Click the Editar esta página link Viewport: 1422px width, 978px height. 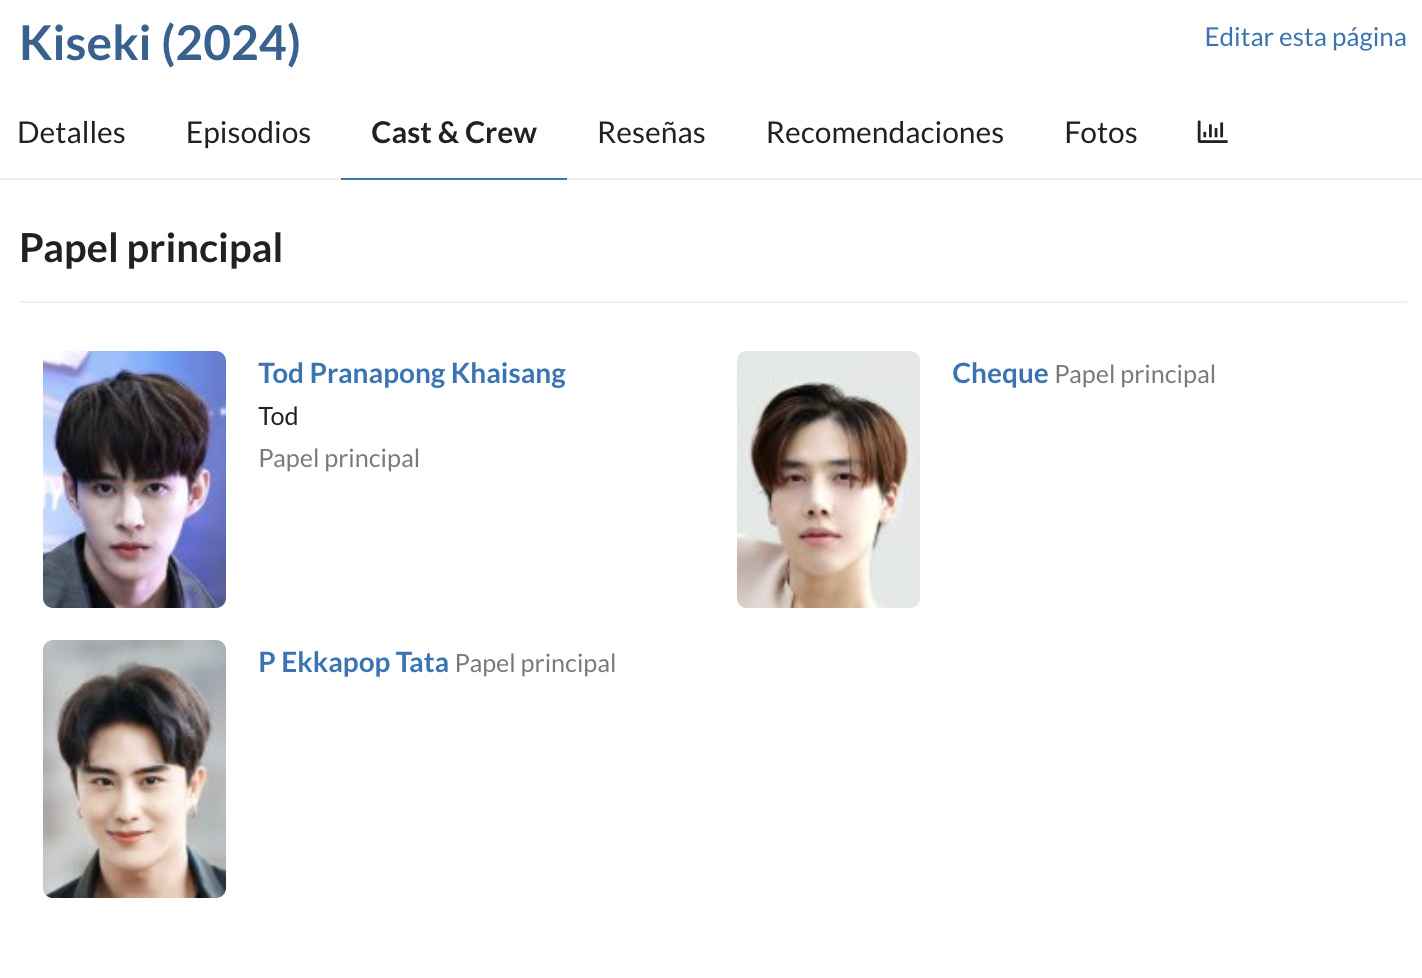pos(1305,38)
